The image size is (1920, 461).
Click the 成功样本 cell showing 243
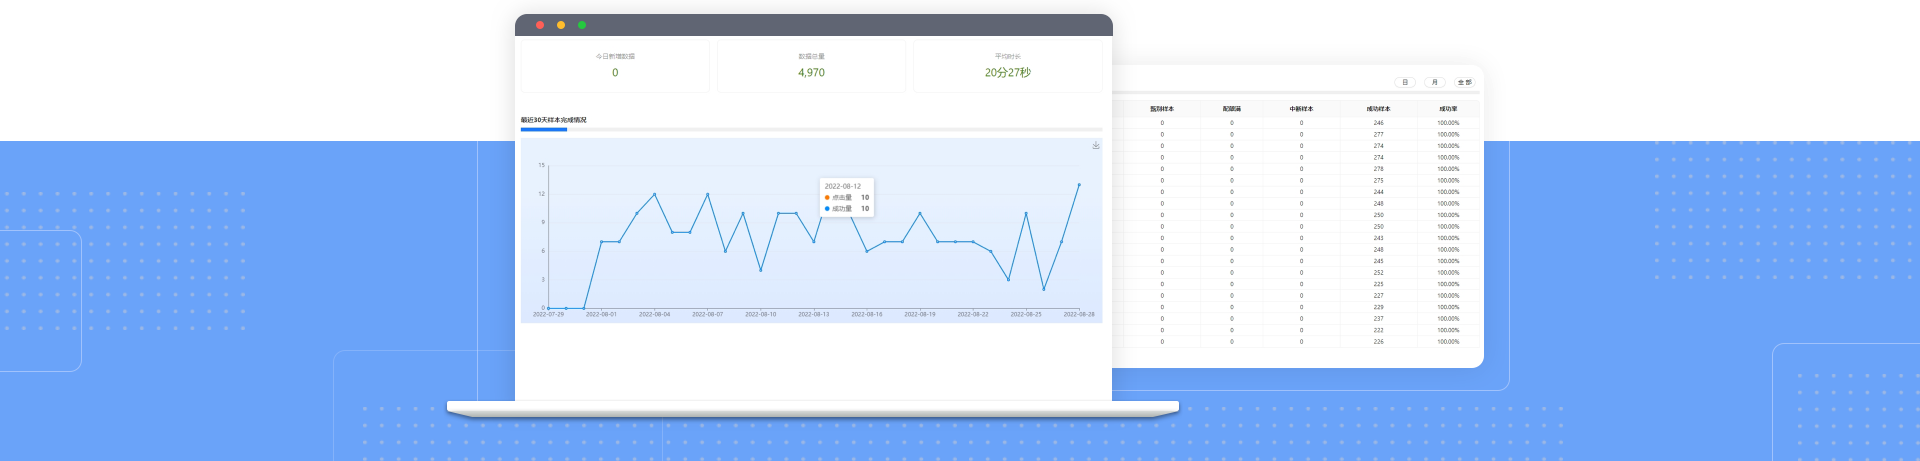(x=1378, y=238)
